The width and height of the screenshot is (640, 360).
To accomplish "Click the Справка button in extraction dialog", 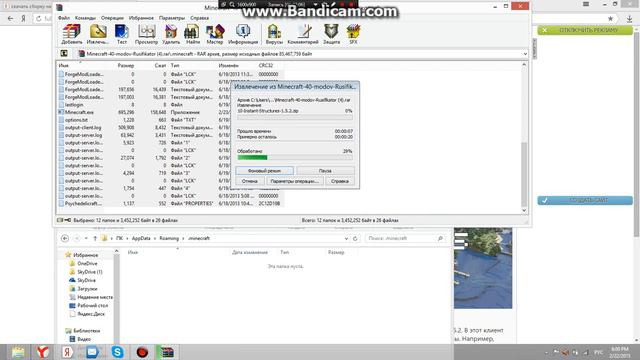I will click(x=340, y=181).
